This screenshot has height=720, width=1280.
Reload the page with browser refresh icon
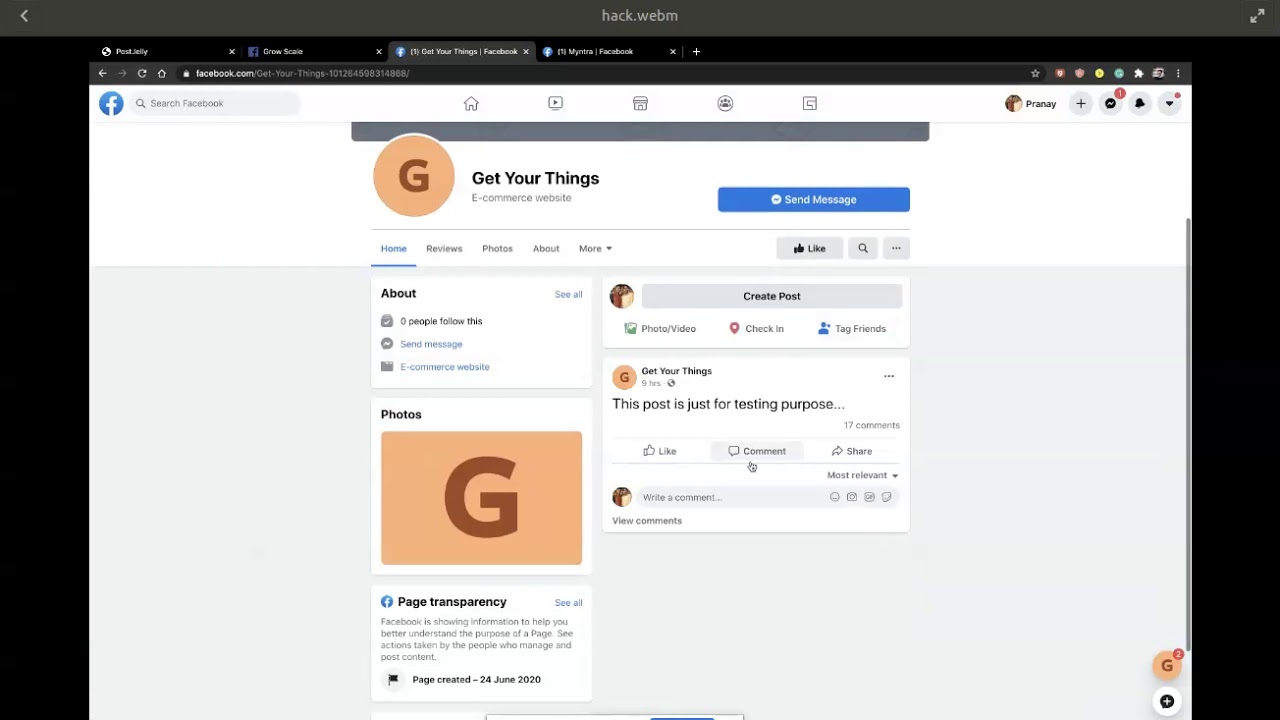[x=142, y=73]
